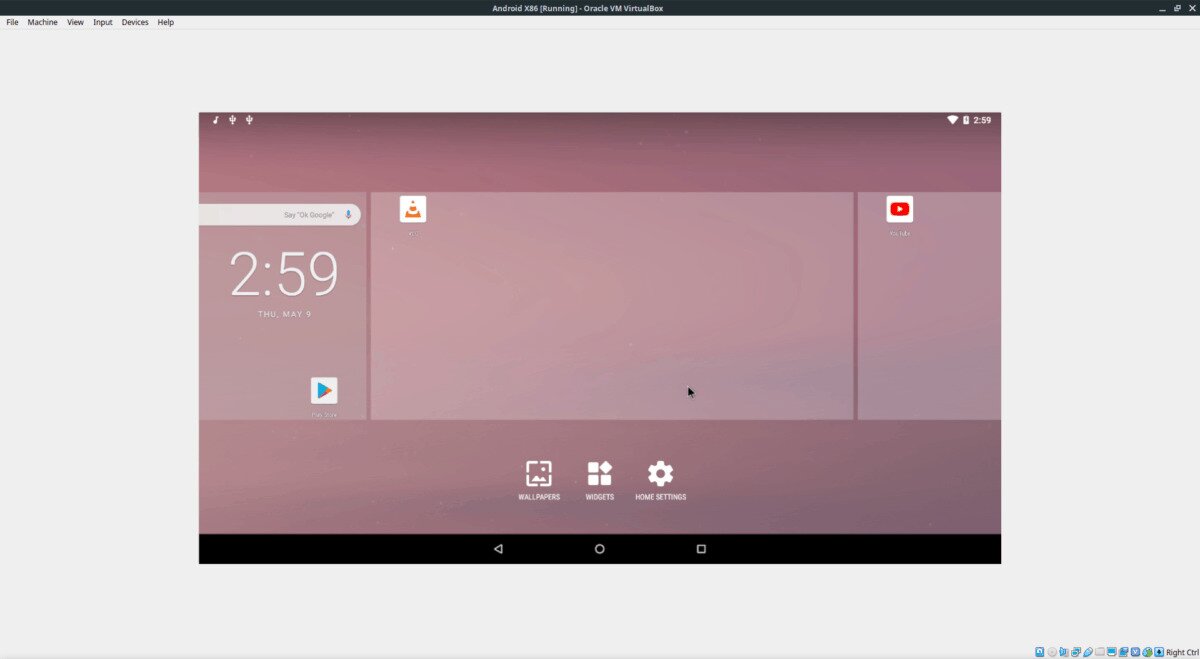Open the Help menu
1200x659 pixels.
166,22
